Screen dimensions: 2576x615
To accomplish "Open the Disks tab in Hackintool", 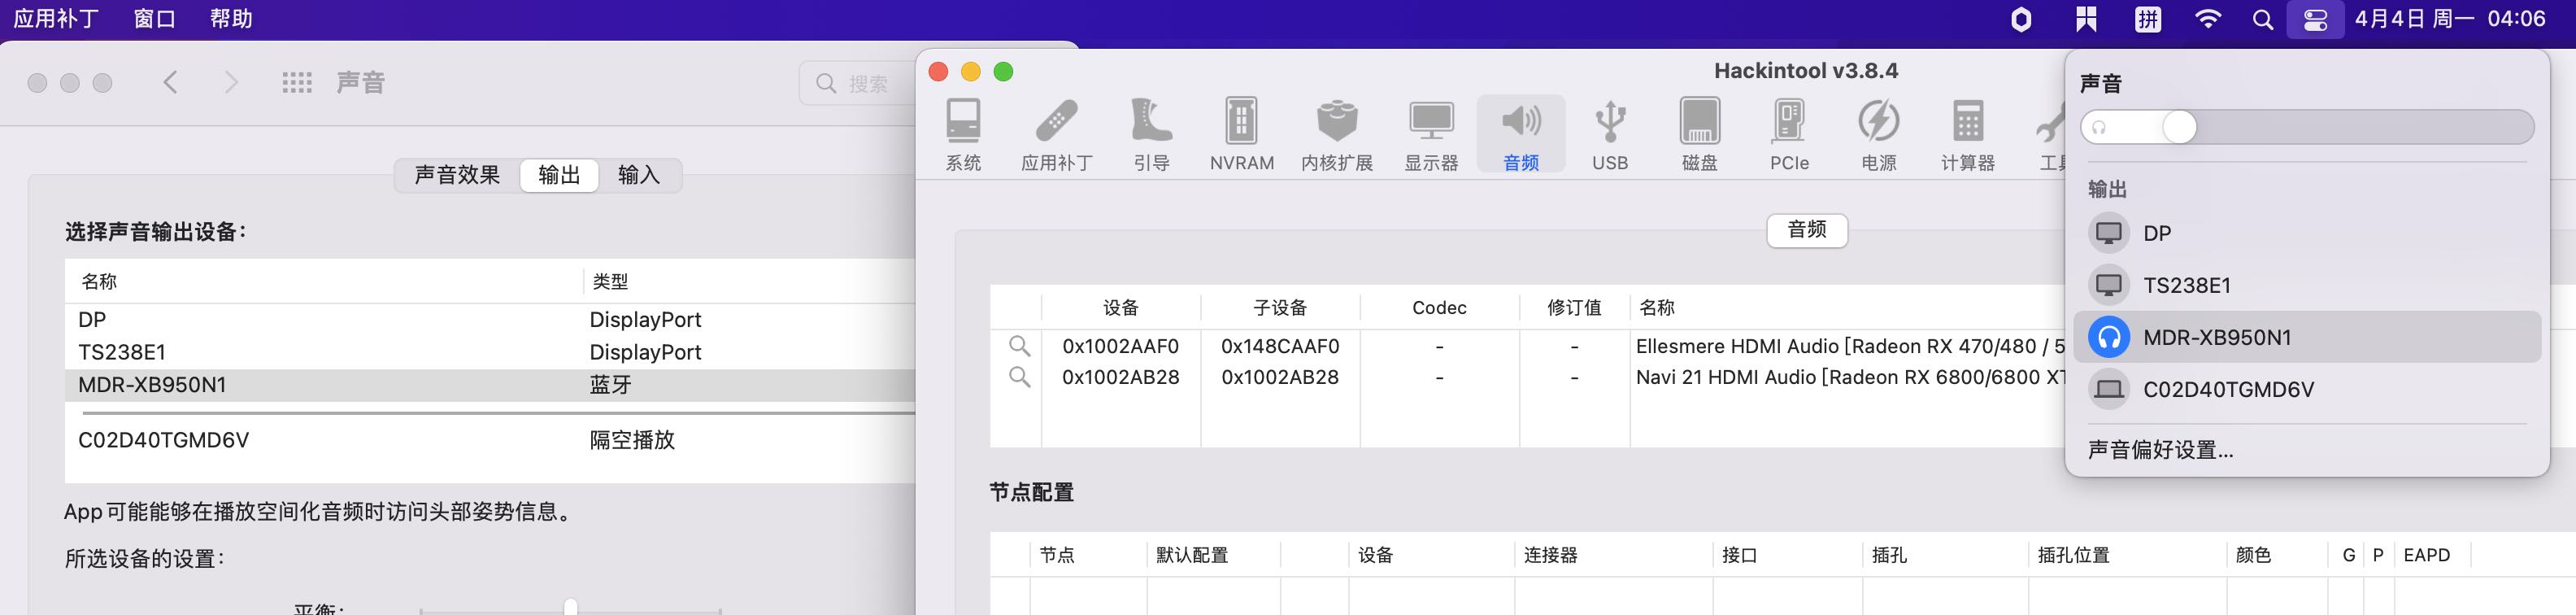I will pos(1700,134).
